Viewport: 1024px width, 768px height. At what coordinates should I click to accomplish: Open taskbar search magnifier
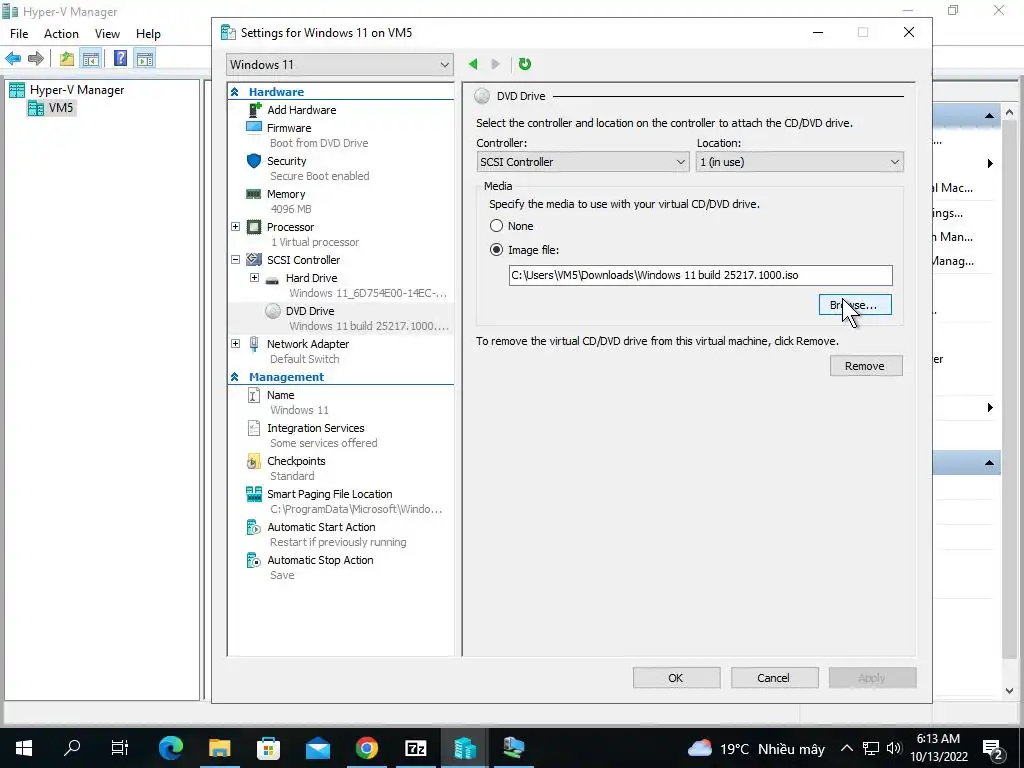(72, 748)
